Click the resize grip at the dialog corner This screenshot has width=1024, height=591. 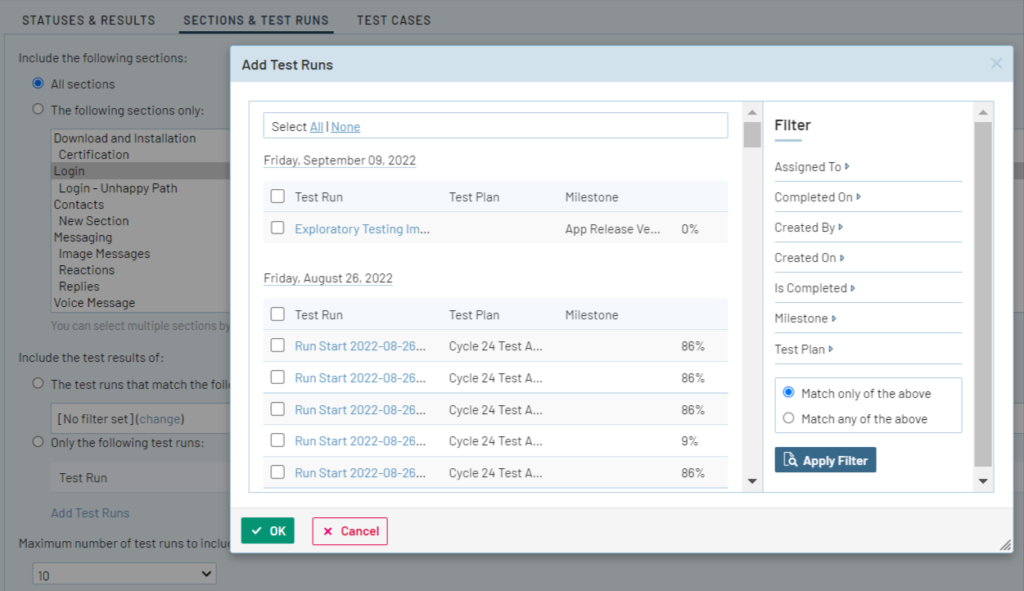coord(1005,544)
